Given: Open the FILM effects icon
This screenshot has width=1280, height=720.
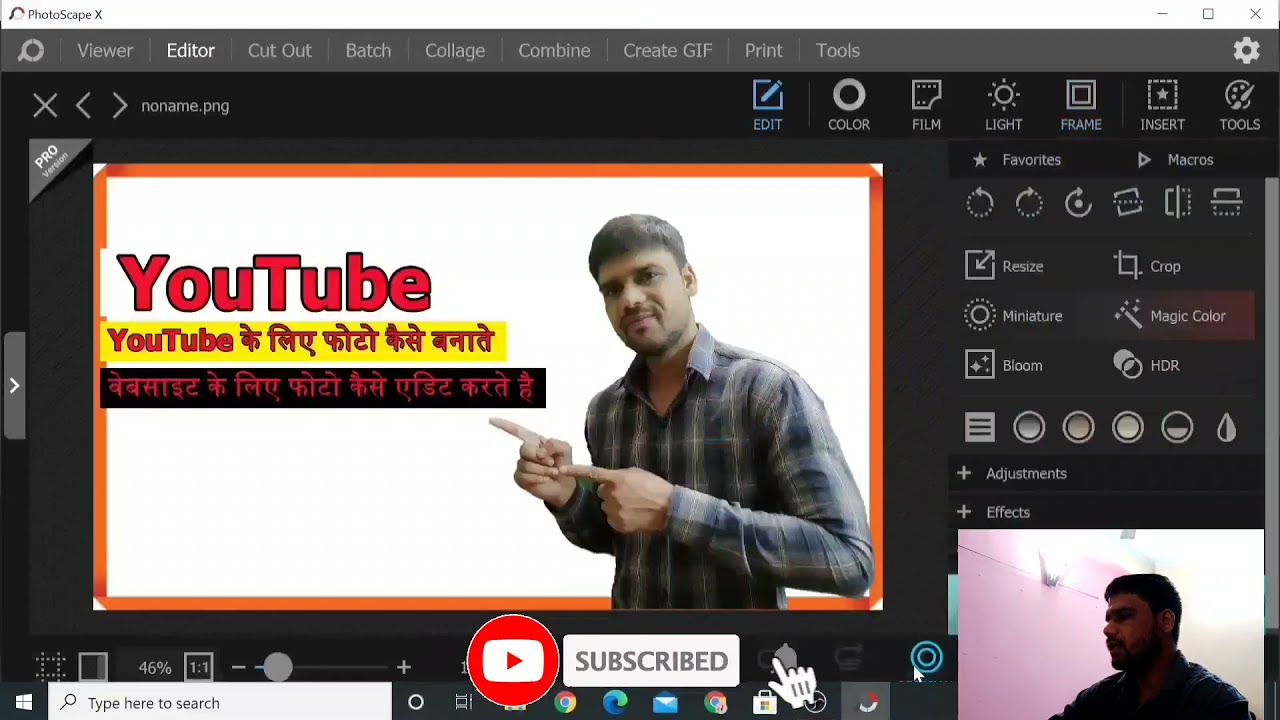Looking at the screenshot, I should point(926,106).
